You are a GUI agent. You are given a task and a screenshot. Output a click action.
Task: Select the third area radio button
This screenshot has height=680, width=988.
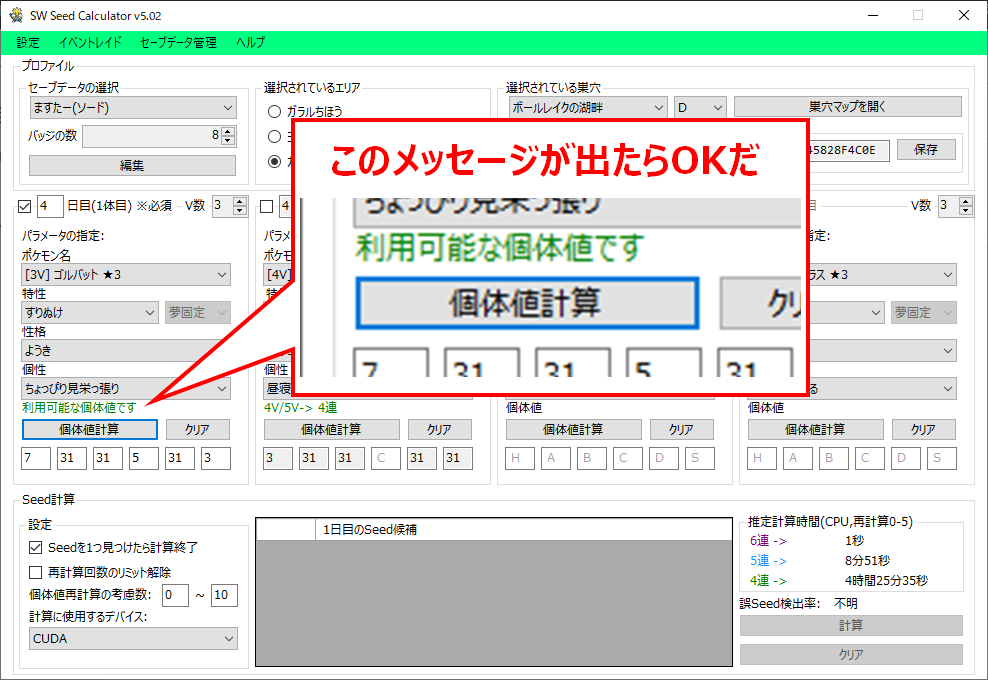click(274, 161)
